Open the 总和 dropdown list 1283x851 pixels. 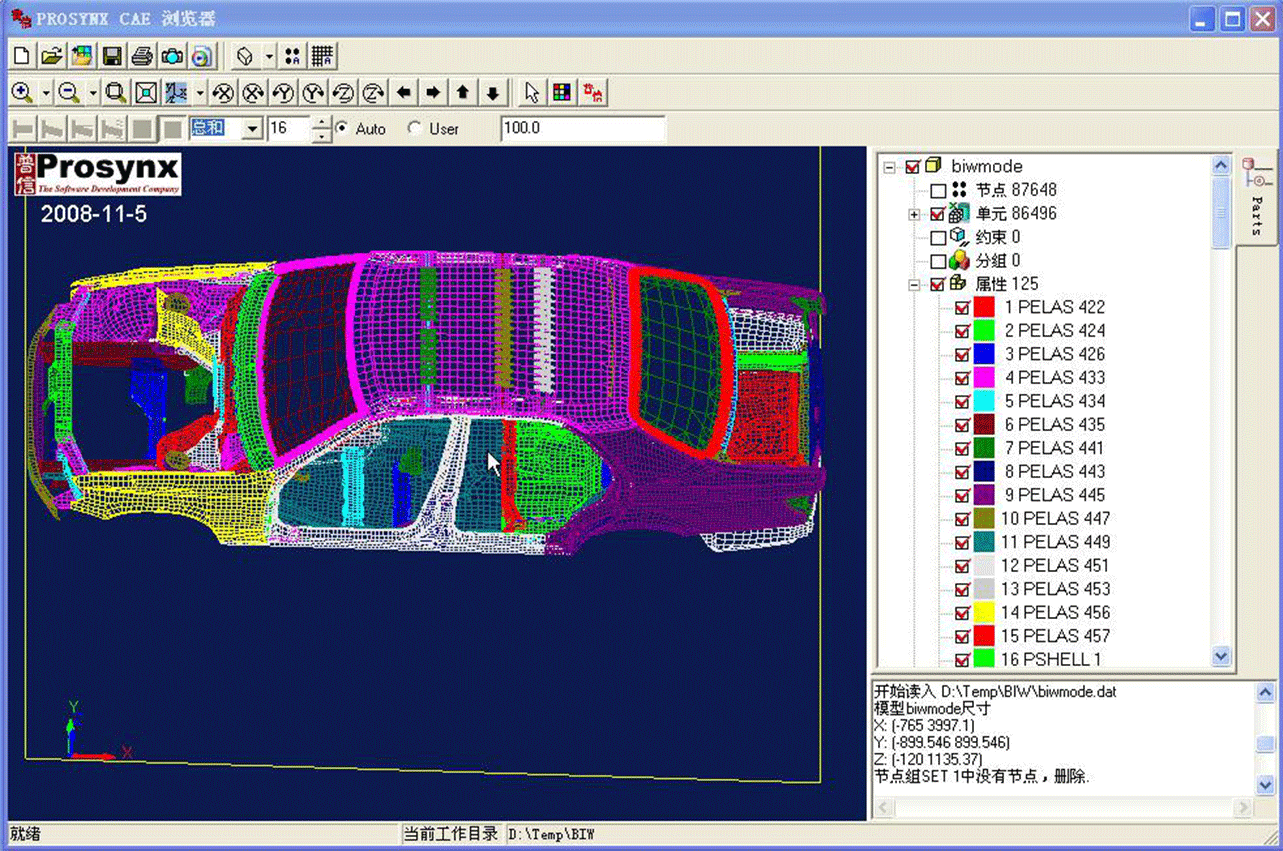pyautogui.click(x=252, y=129)
